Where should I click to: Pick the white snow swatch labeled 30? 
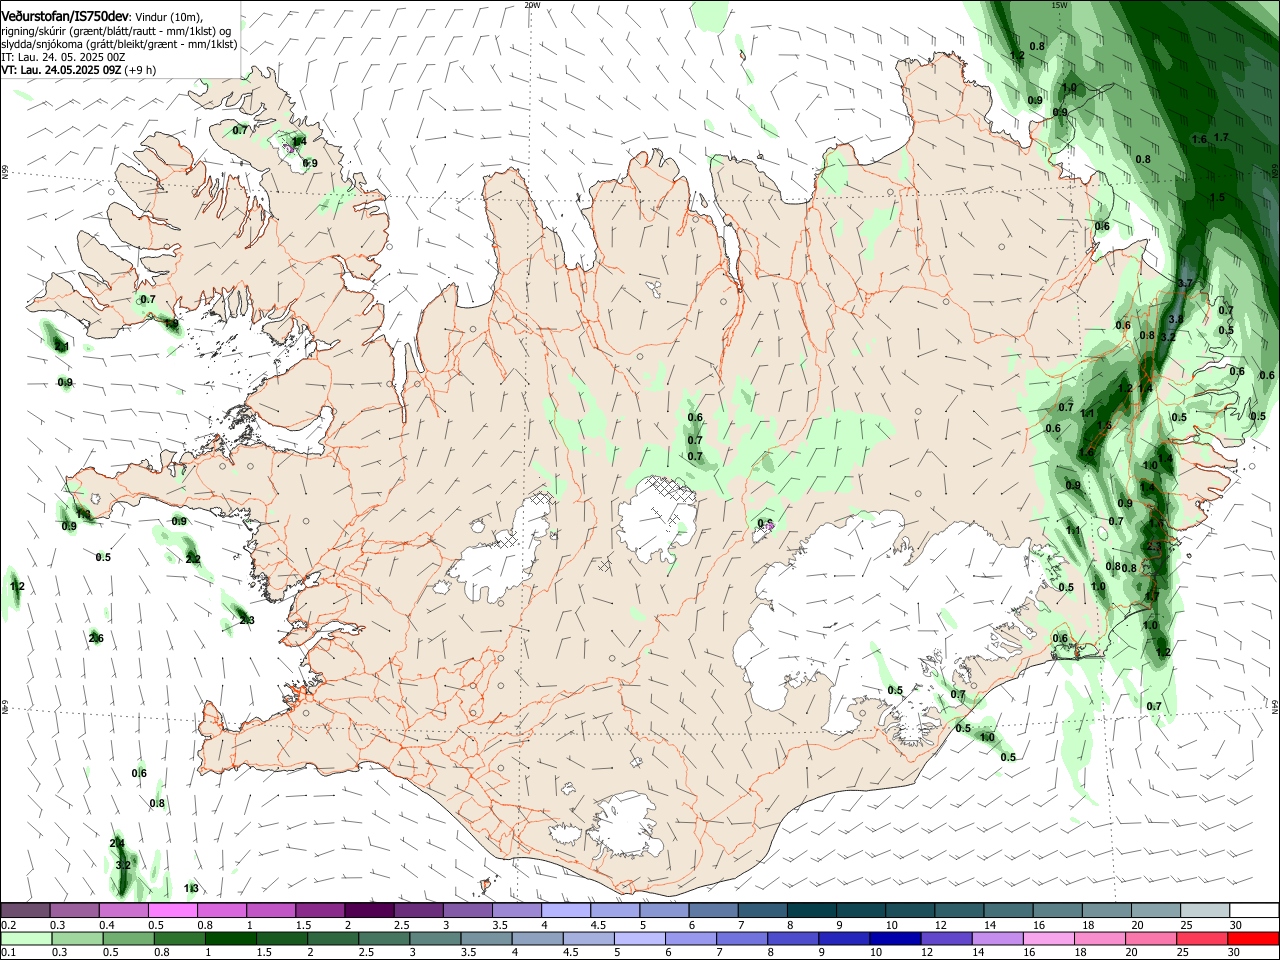1253,911
